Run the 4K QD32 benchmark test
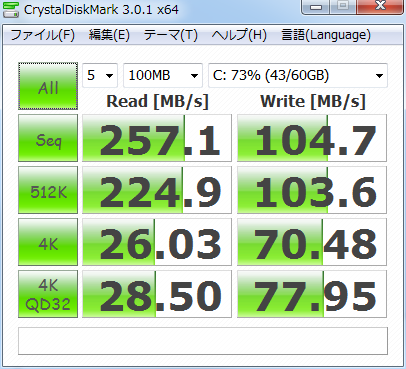Image resolution: width=406 pixels, height=369 pixels. point(48,294)
